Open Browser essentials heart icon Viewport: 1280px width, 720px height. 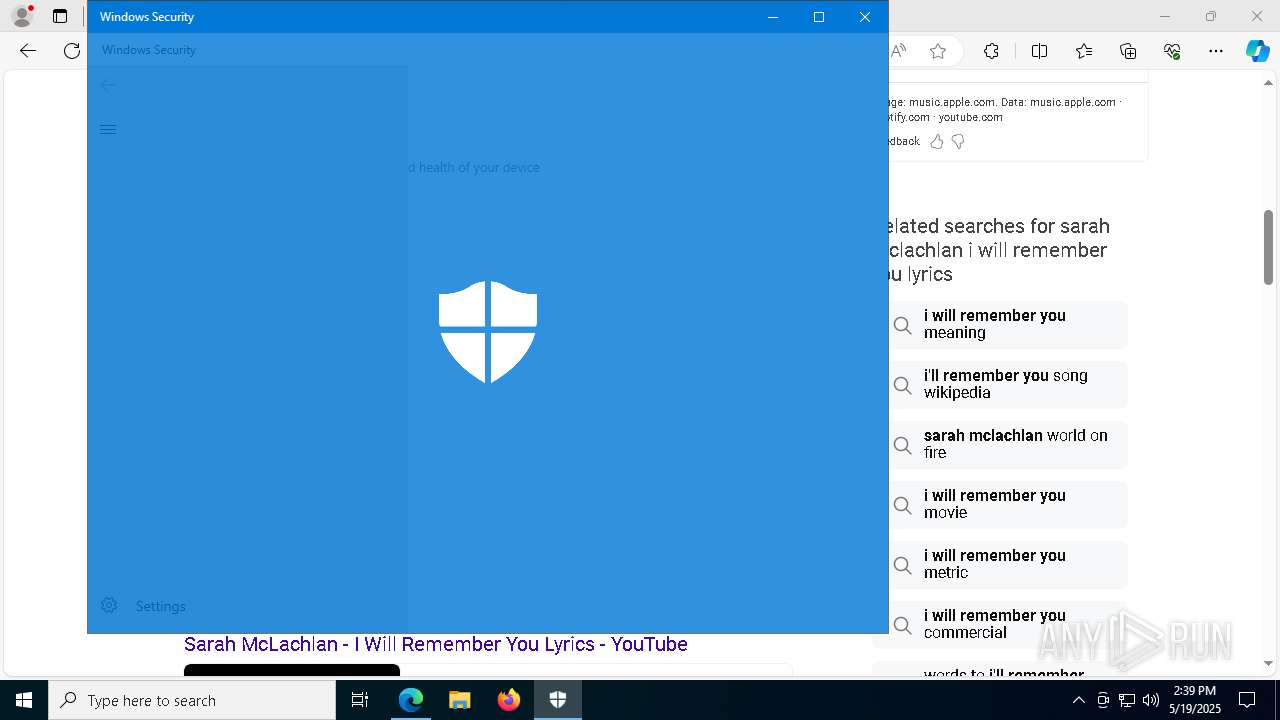coord(1172,51)
